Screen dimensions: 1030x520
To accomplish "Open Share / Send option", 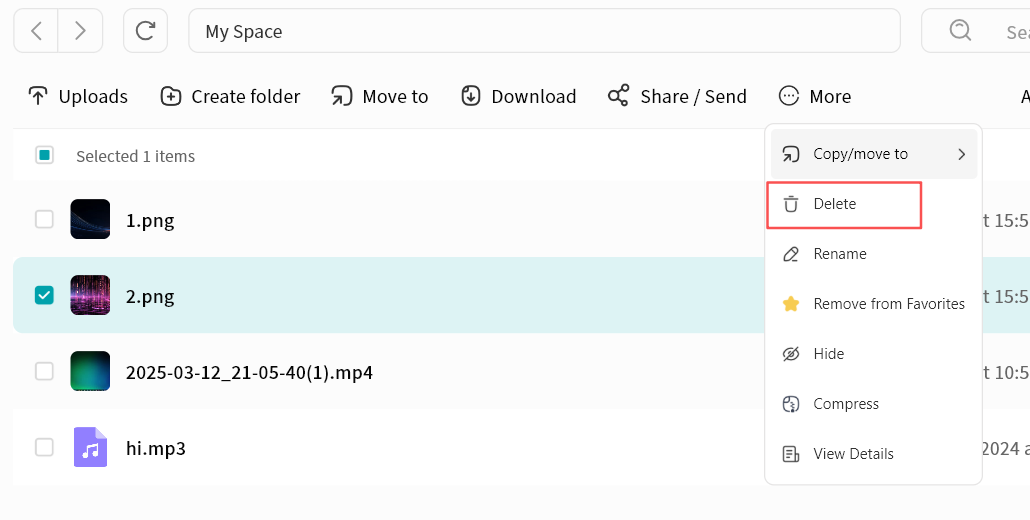I will 677,96.
